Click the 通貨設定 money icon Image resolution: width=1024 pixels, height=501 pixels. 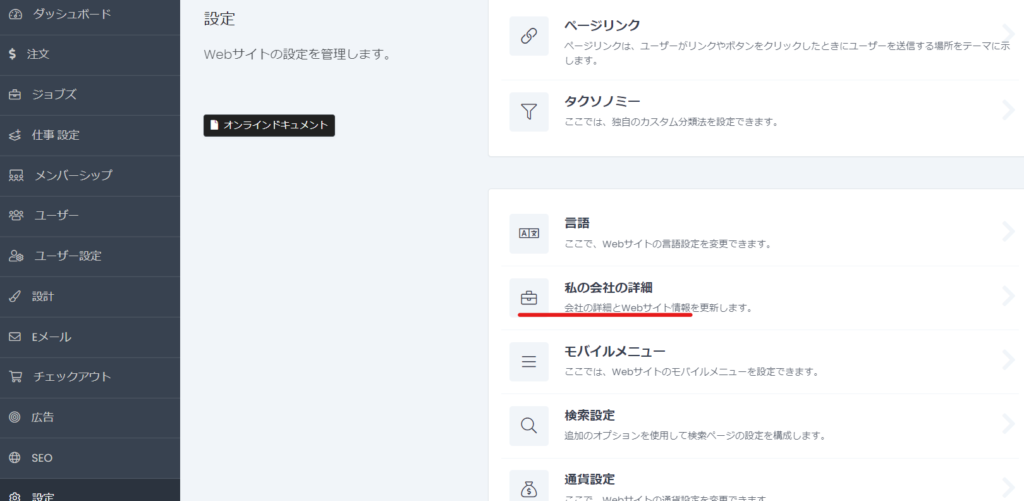(528, 487)
